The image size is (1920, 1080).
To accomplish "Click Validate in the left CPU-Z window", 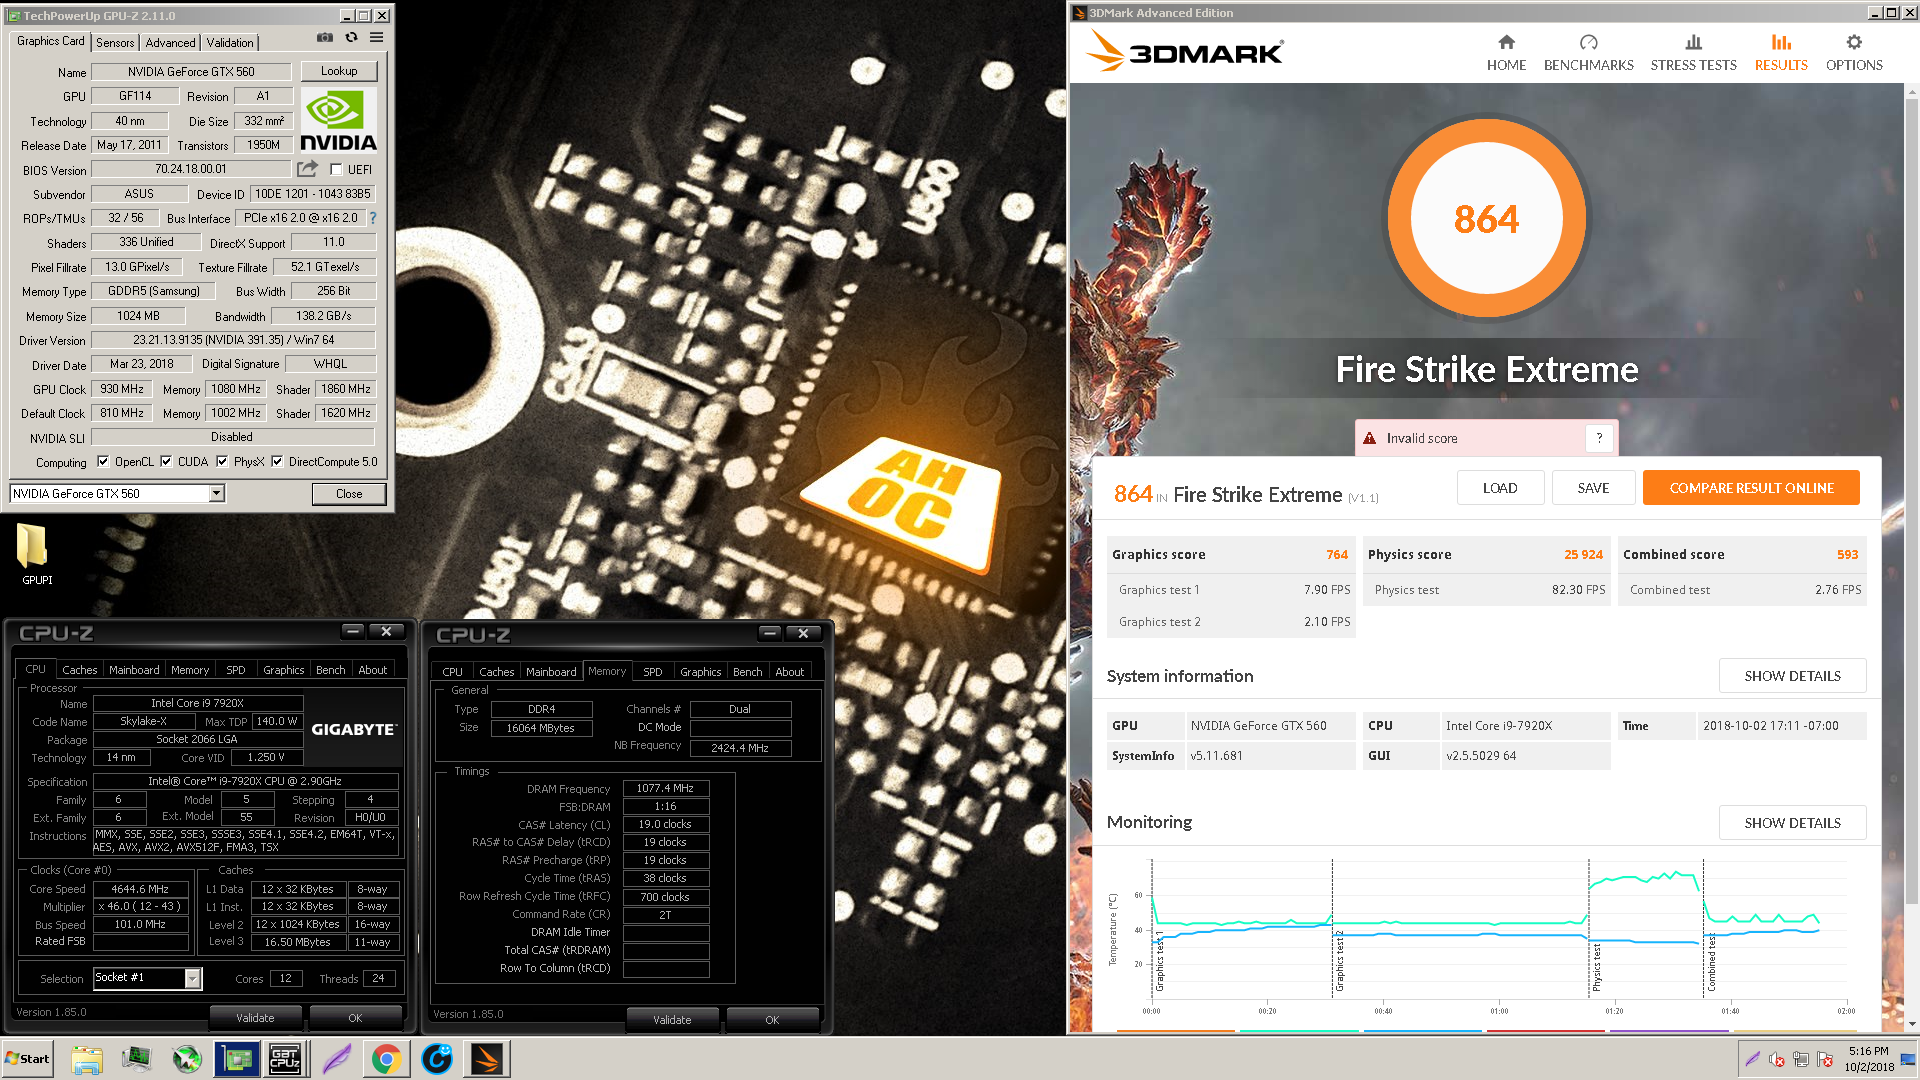I will [255, 1018].
